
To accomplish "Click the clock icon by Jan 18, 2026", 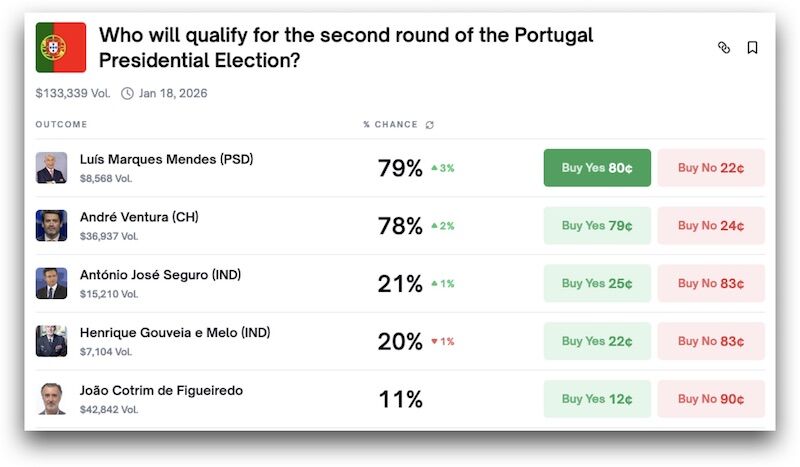I will point(127,94).
